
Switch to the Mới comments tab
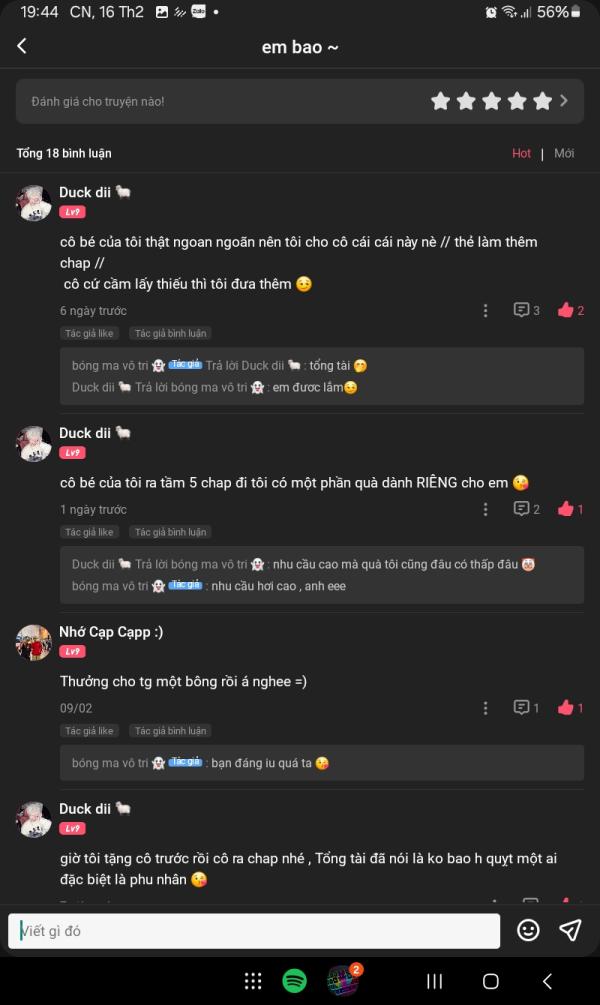[564, 153]
